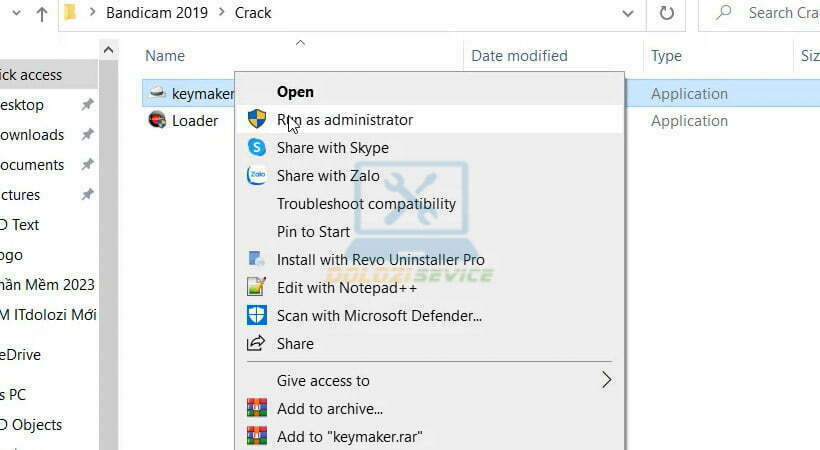Click the Loader application file icon
Image resolution: width=820 pixels, height=450 pixels.
pyautogui.click(x=157, y=121)
